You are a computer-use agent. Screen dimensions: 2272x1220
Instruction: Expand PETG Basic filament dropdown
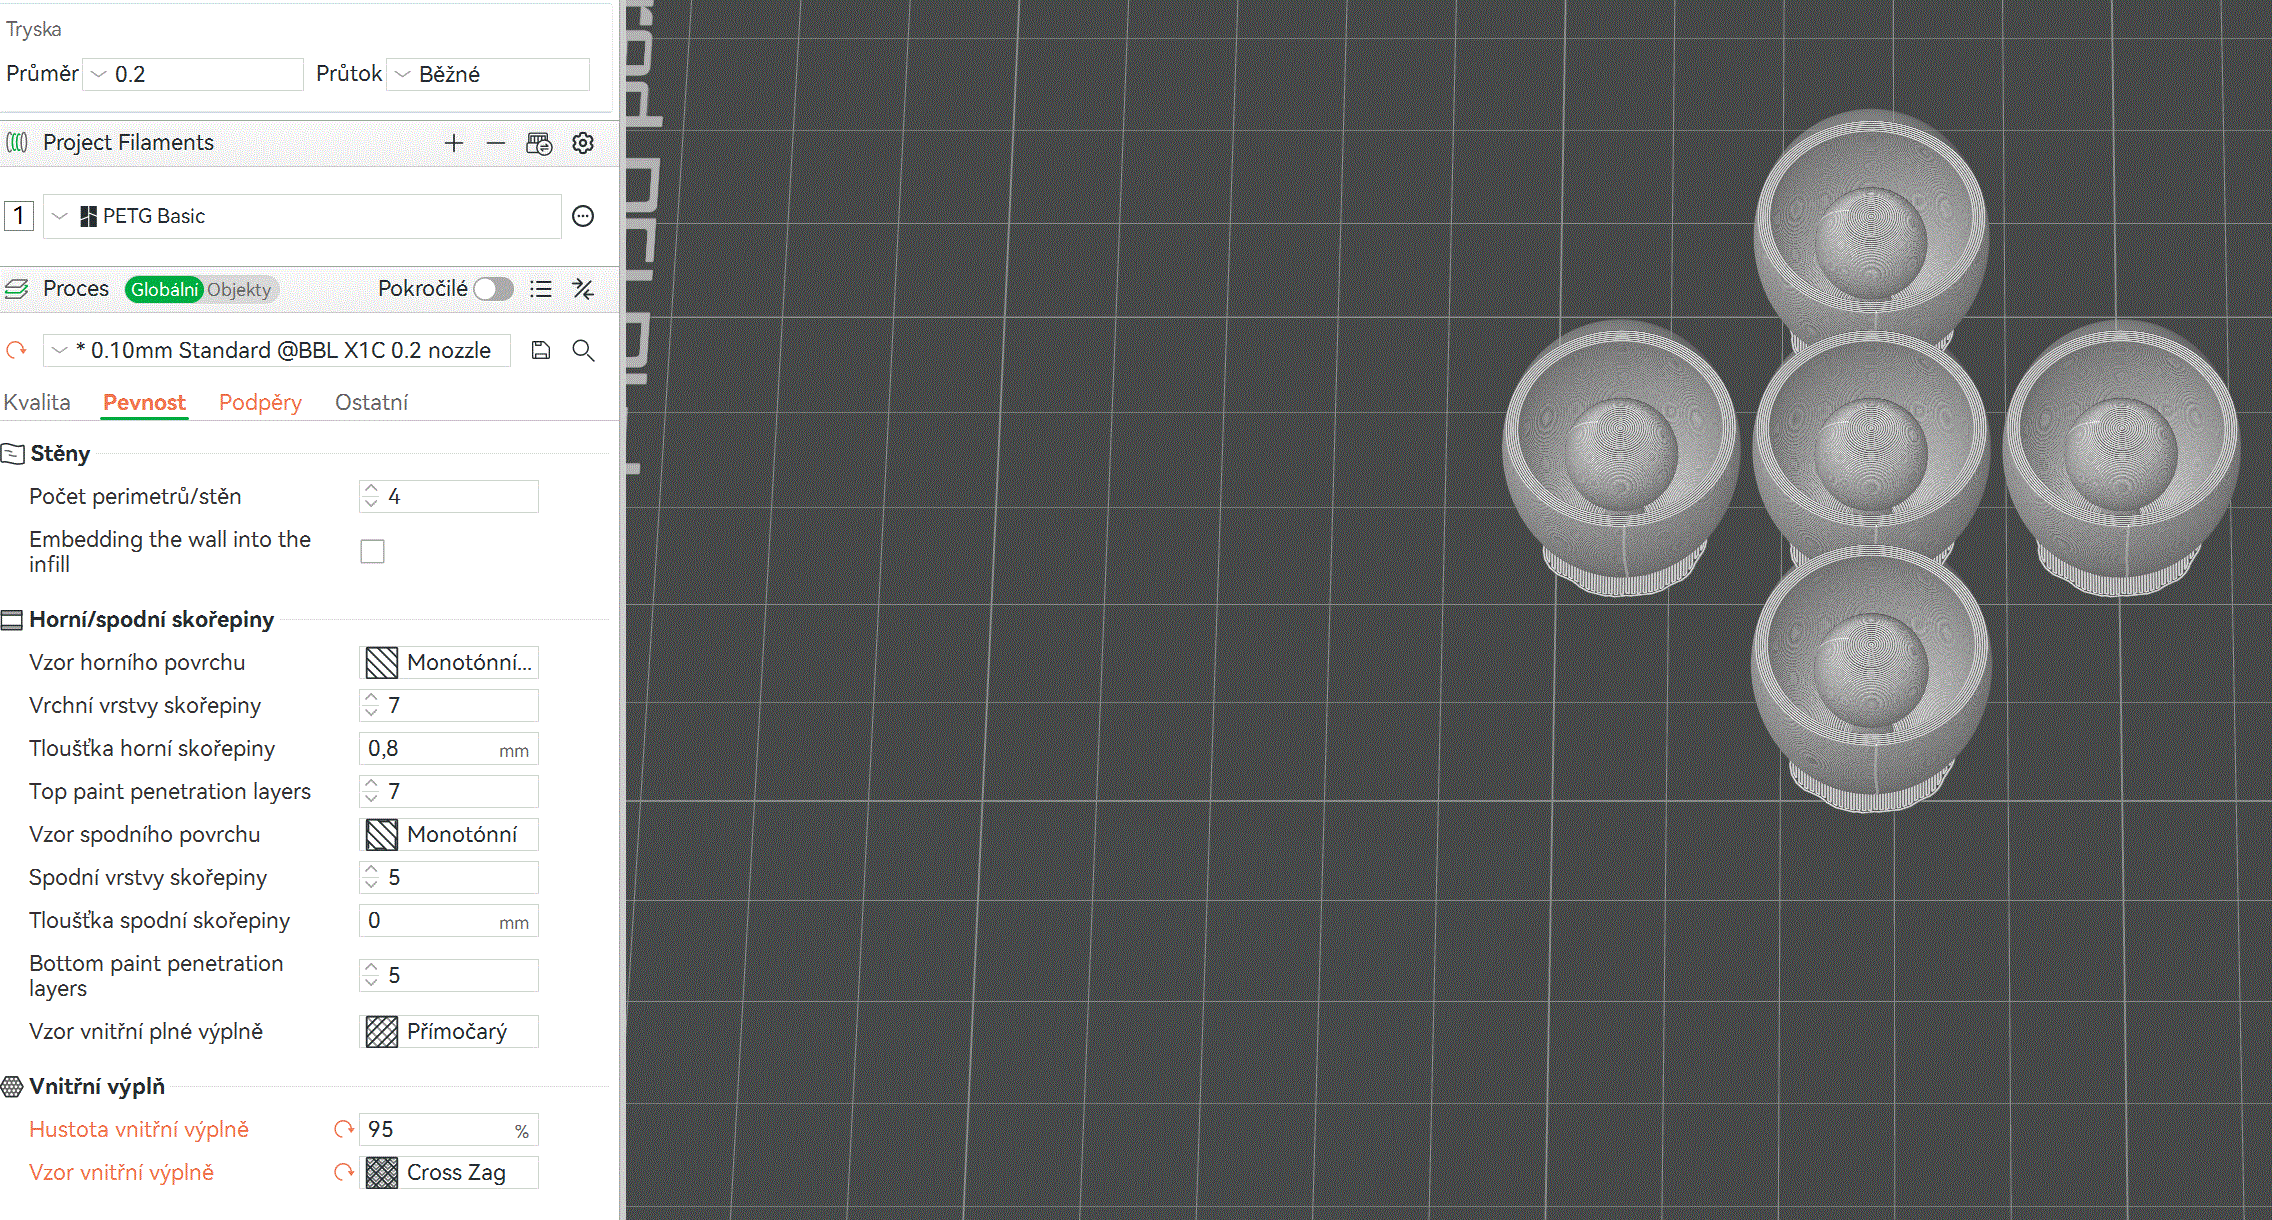pos(60,216)
